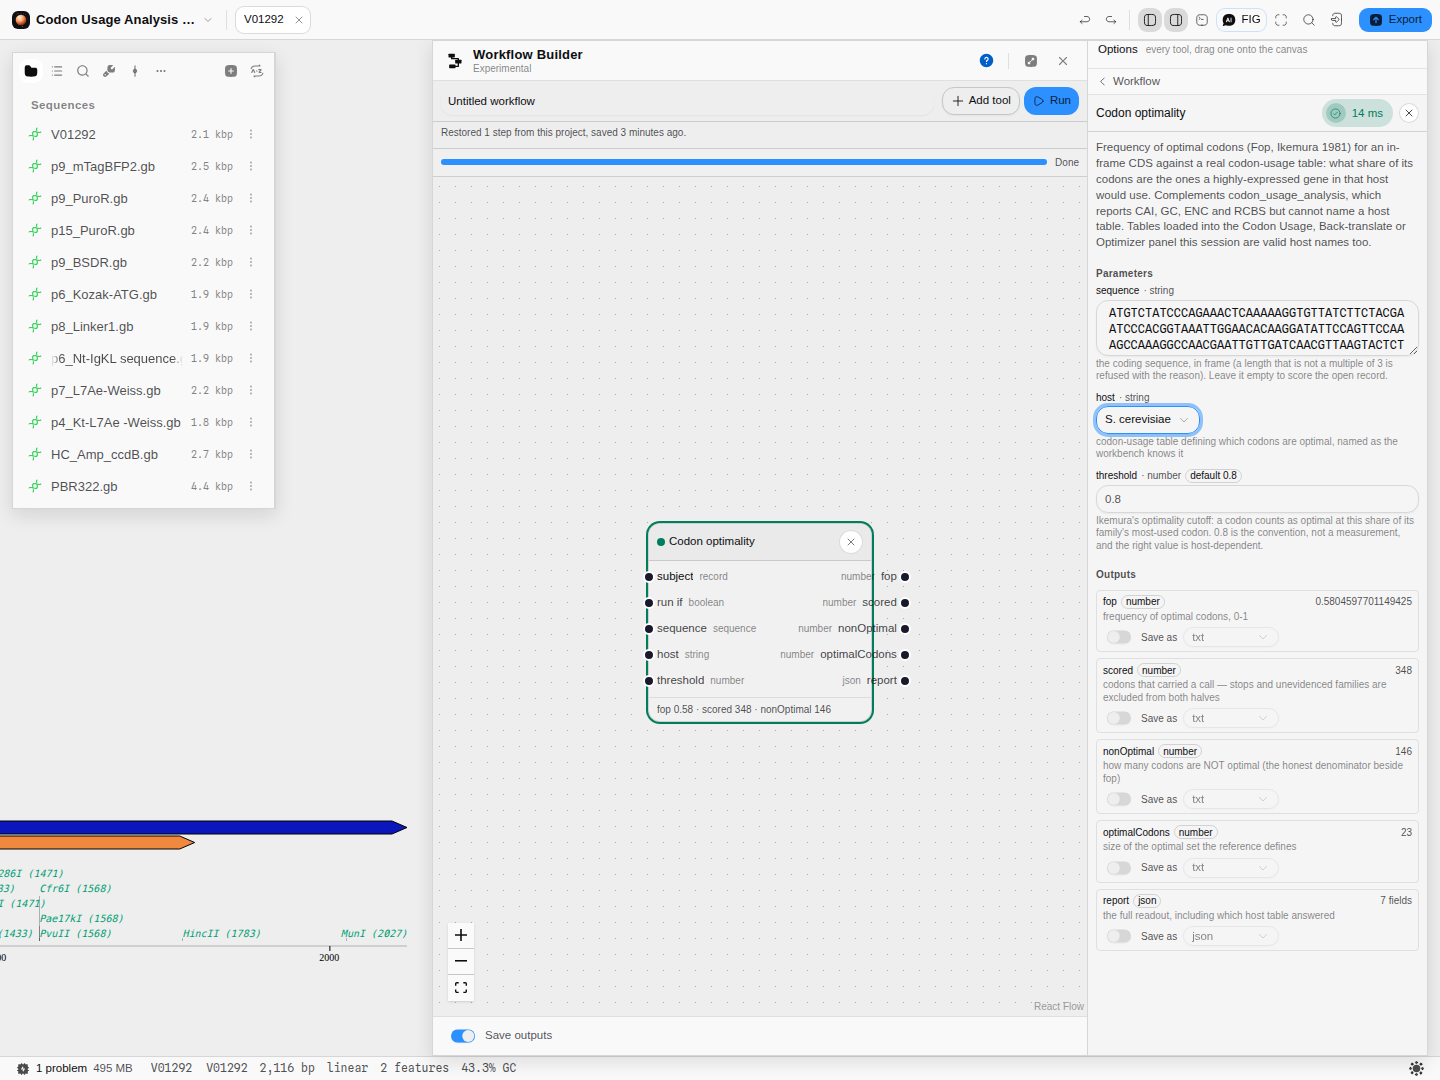Go back to Workflow via chevron
Screen dimensions: 1440x1080
coord(1103,82)
